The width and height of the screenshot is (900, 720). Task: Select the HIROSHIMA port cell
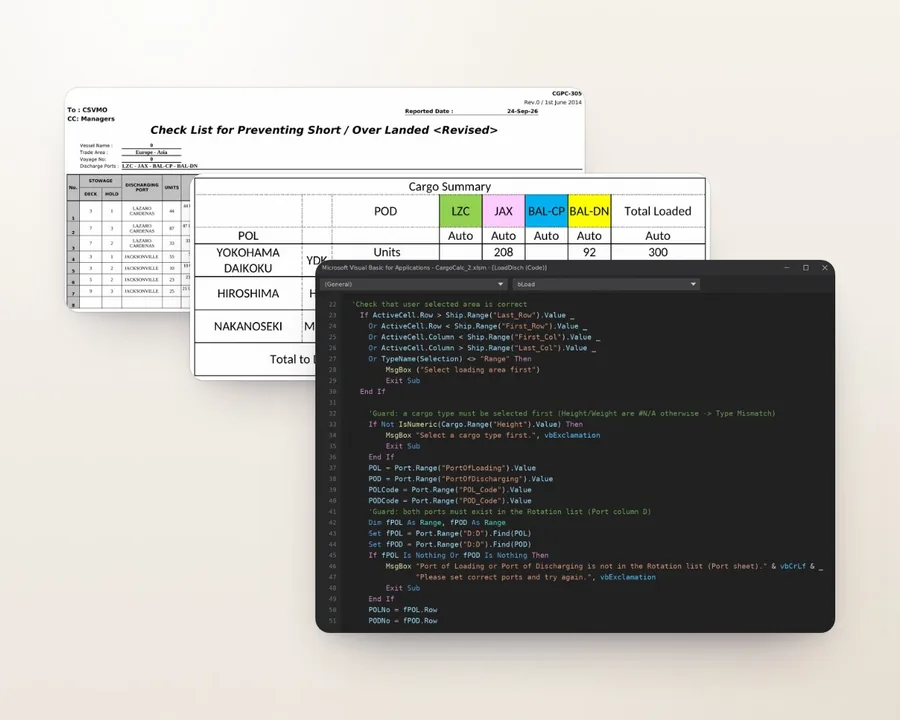tap(248, 293)
